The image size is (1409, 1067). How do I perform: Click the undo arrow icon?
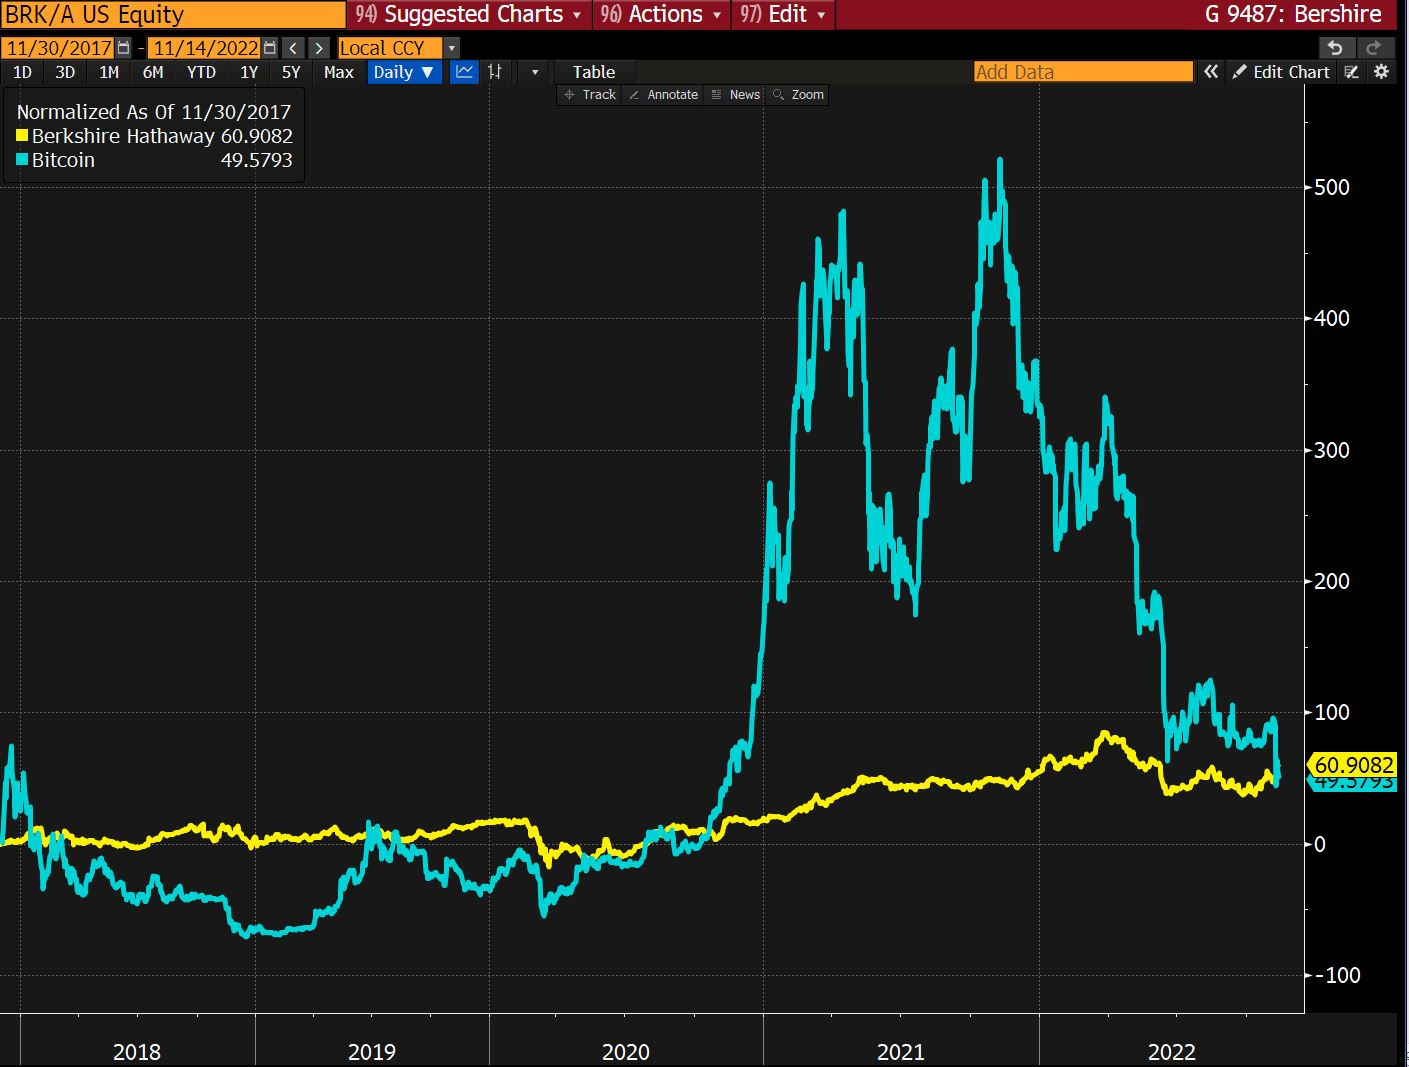click(1335, 47)
